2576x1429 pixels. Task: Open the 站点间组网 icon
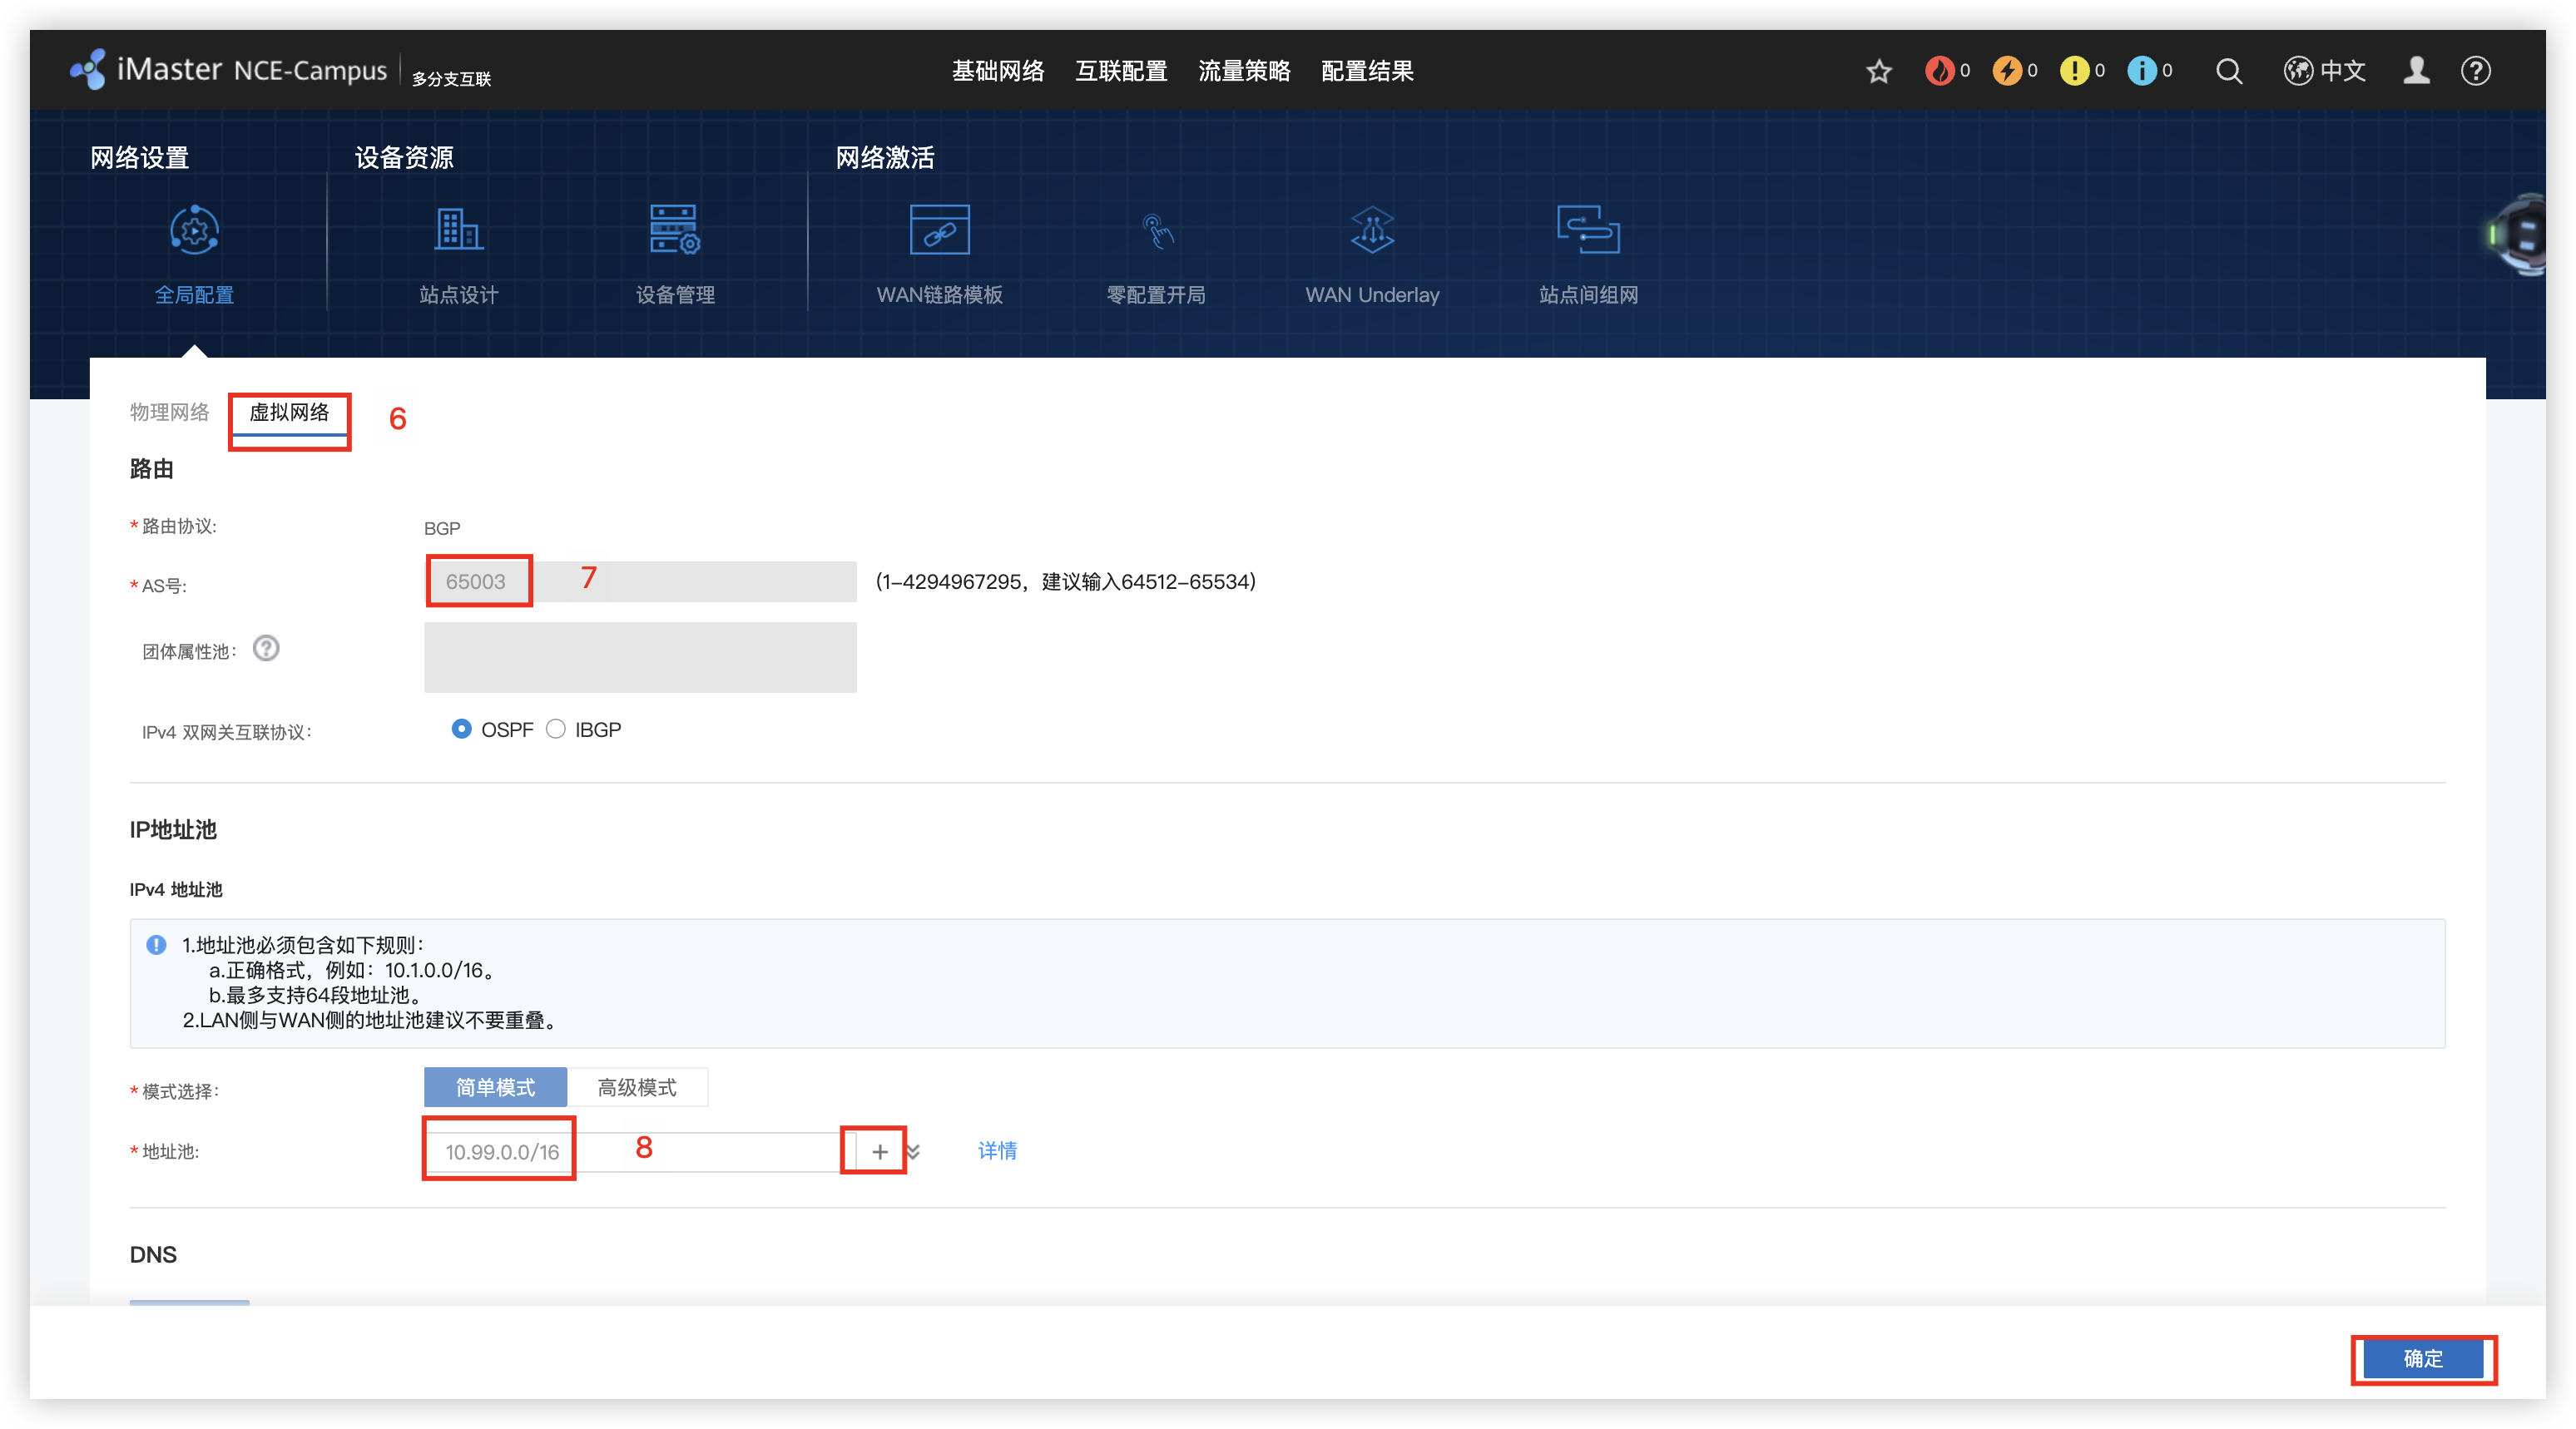(x=1588, y=231)
